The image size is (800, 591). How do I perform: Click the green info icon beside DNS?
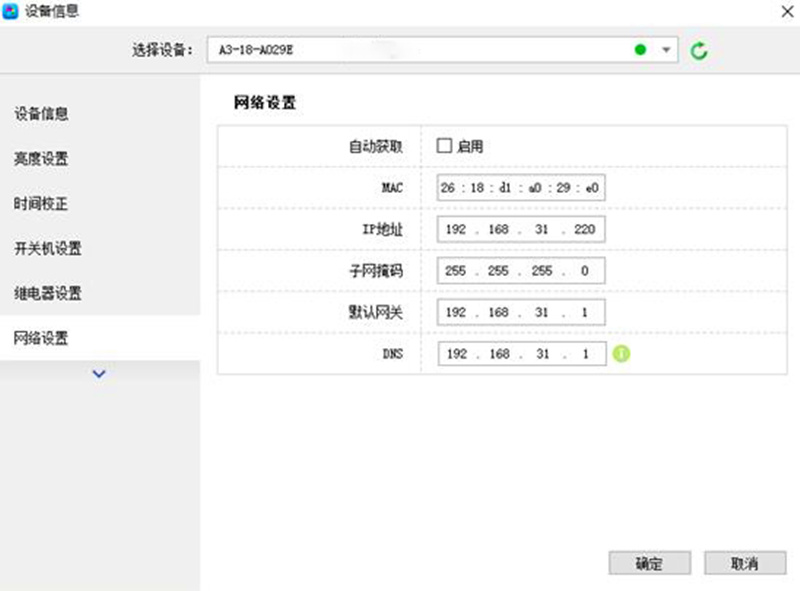[x=620, y=354]
